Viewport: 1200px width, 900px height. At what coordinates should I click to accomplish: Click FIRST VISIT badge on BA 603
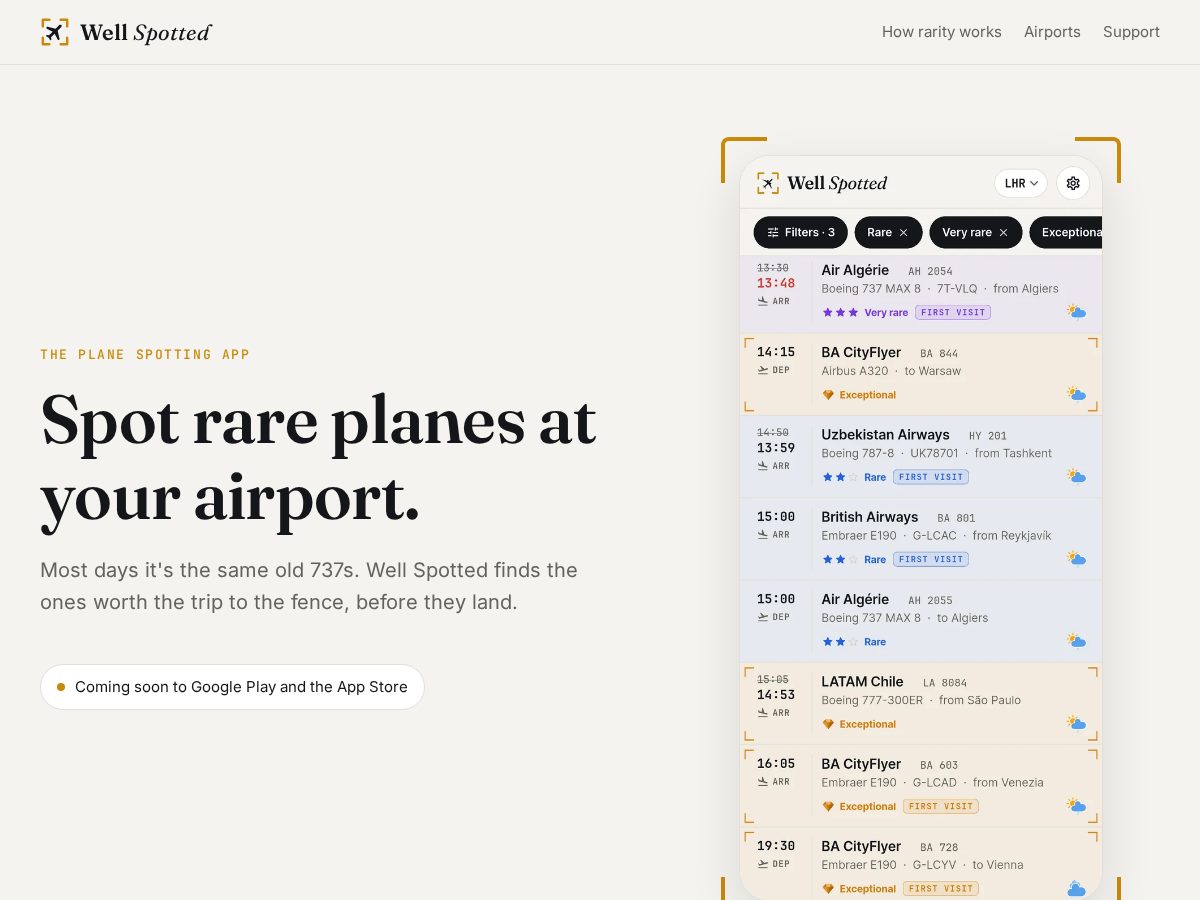point(941,806)
